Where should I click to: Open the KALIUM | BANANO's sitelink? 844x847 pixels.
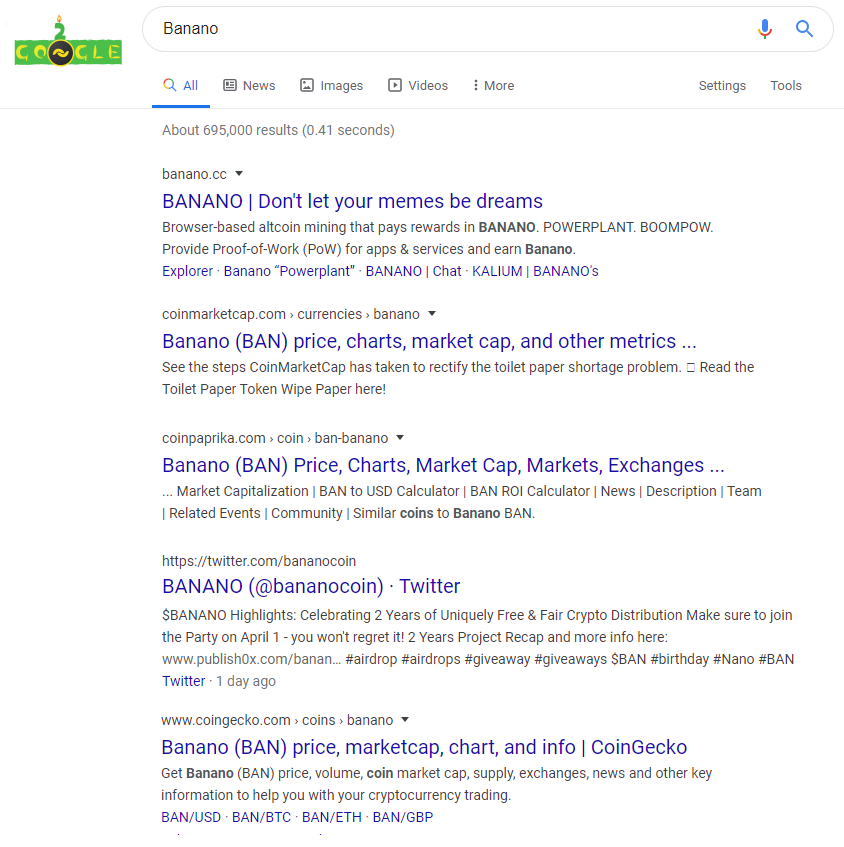[535, 271]
